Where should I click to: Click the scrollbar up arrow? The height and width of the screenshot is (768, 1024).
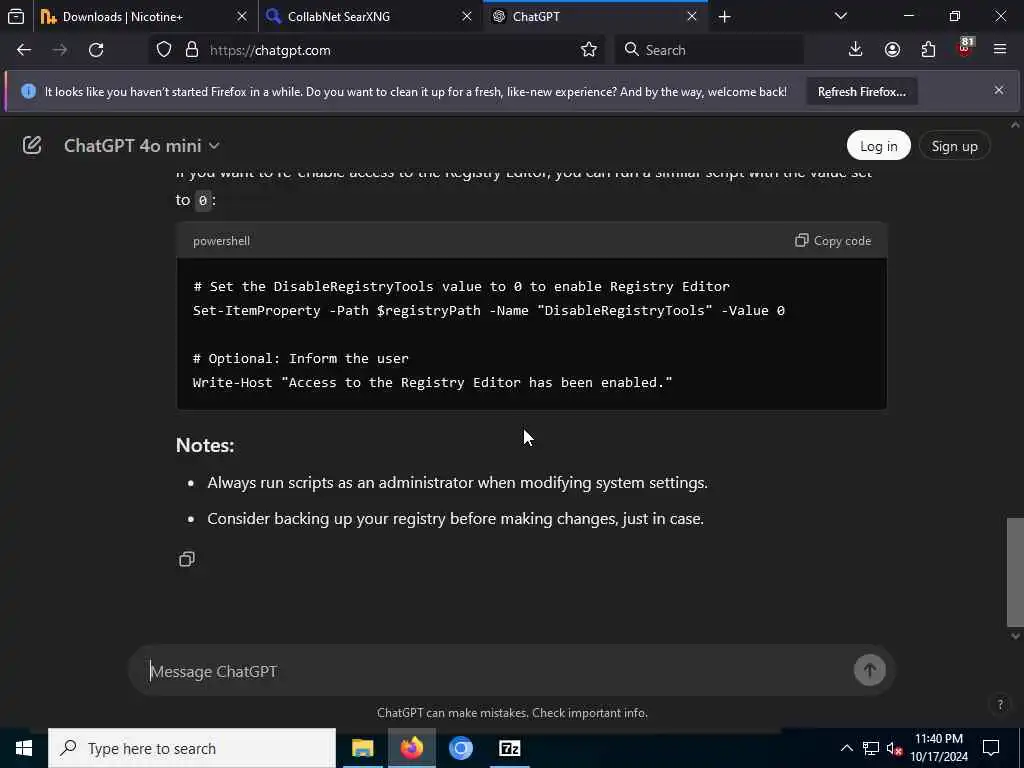[x=1015, y=125]
